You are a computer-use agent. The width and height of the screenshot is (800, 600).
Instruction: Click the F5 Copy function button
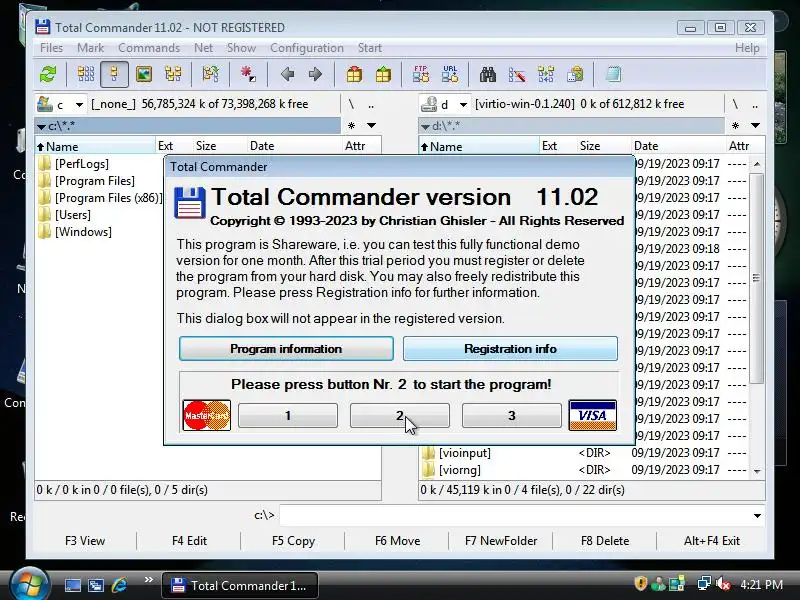pos(293,541)
